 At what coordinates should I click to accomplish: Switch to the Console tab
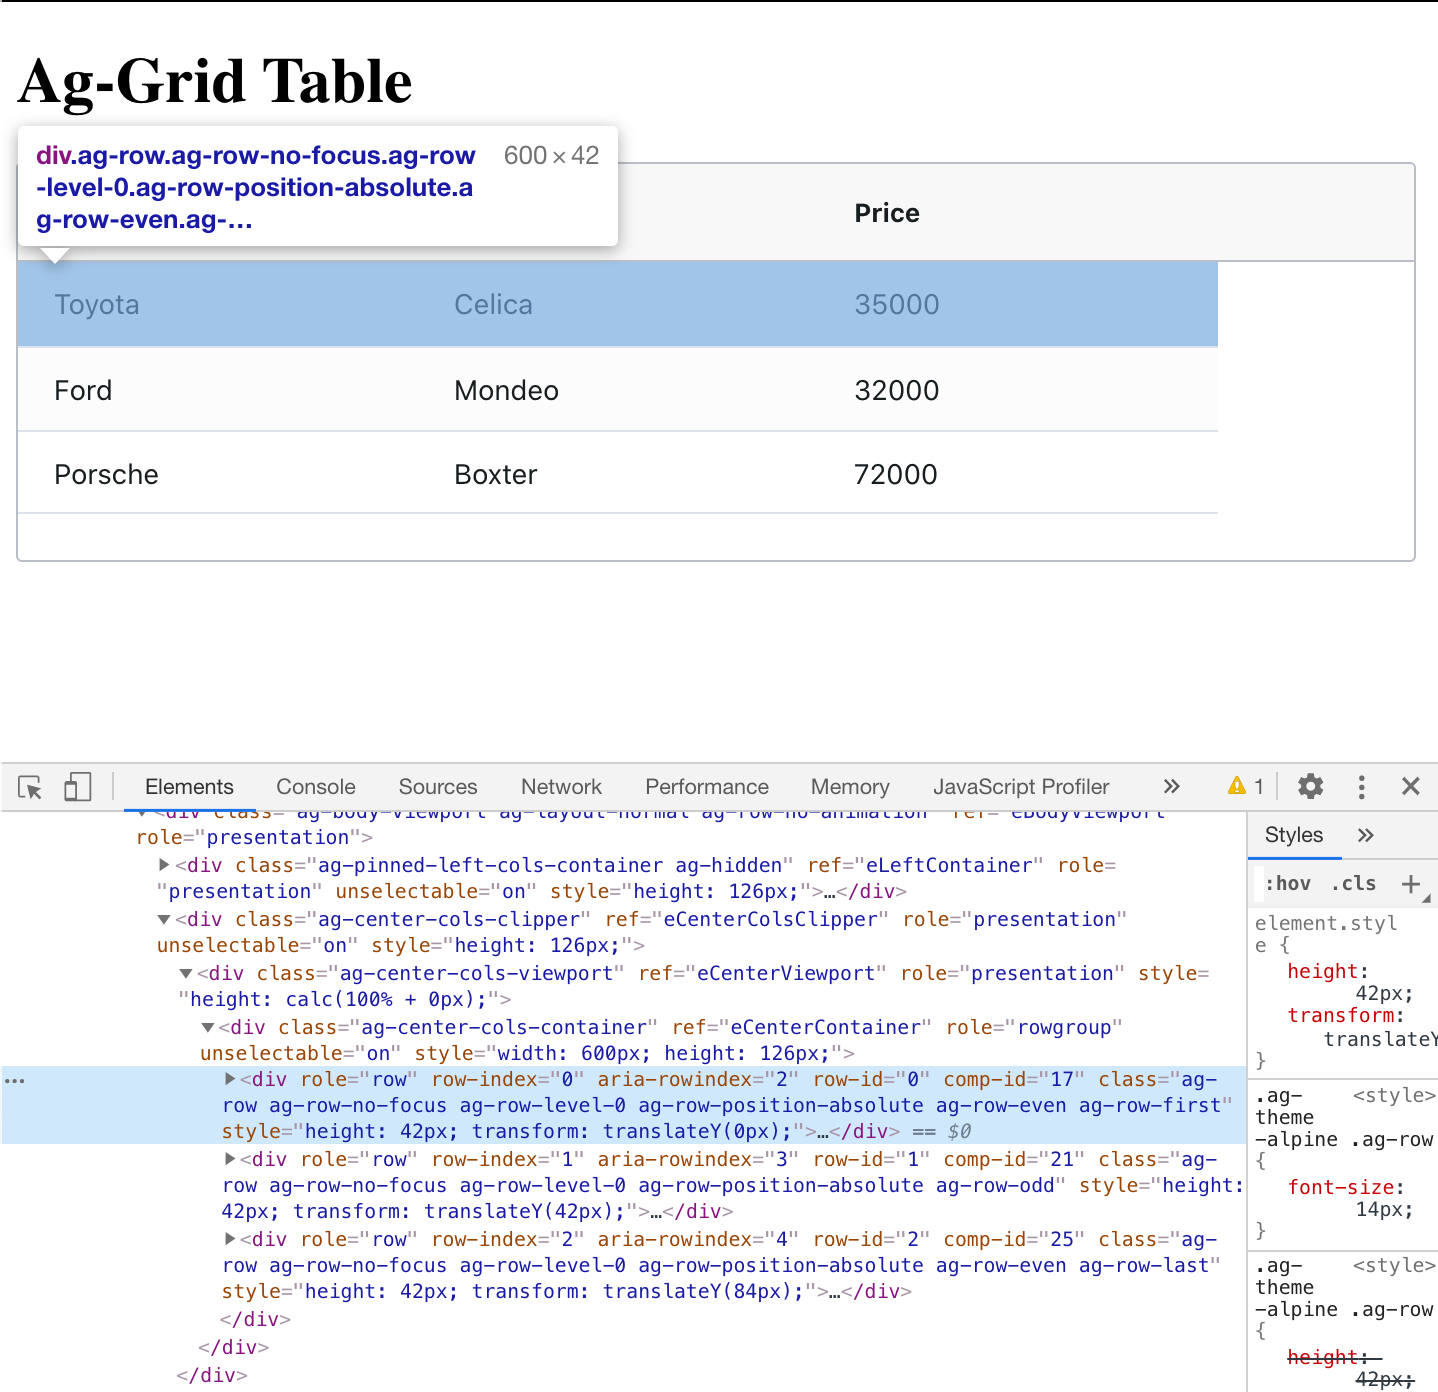tap(315, 787)
